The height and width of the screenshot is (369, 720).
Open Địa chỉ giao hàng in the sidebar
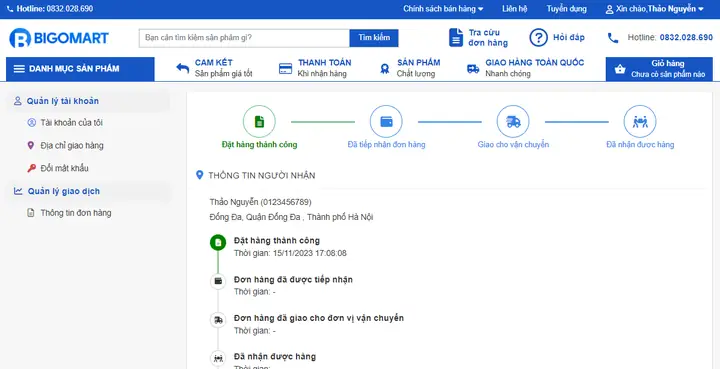point(72,145)
